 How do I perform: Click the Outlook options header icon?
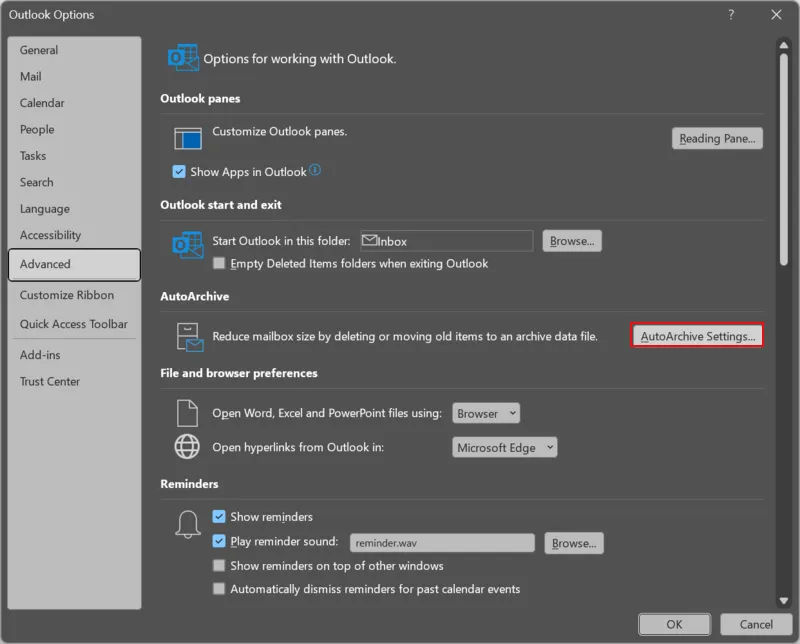(183, 58)
